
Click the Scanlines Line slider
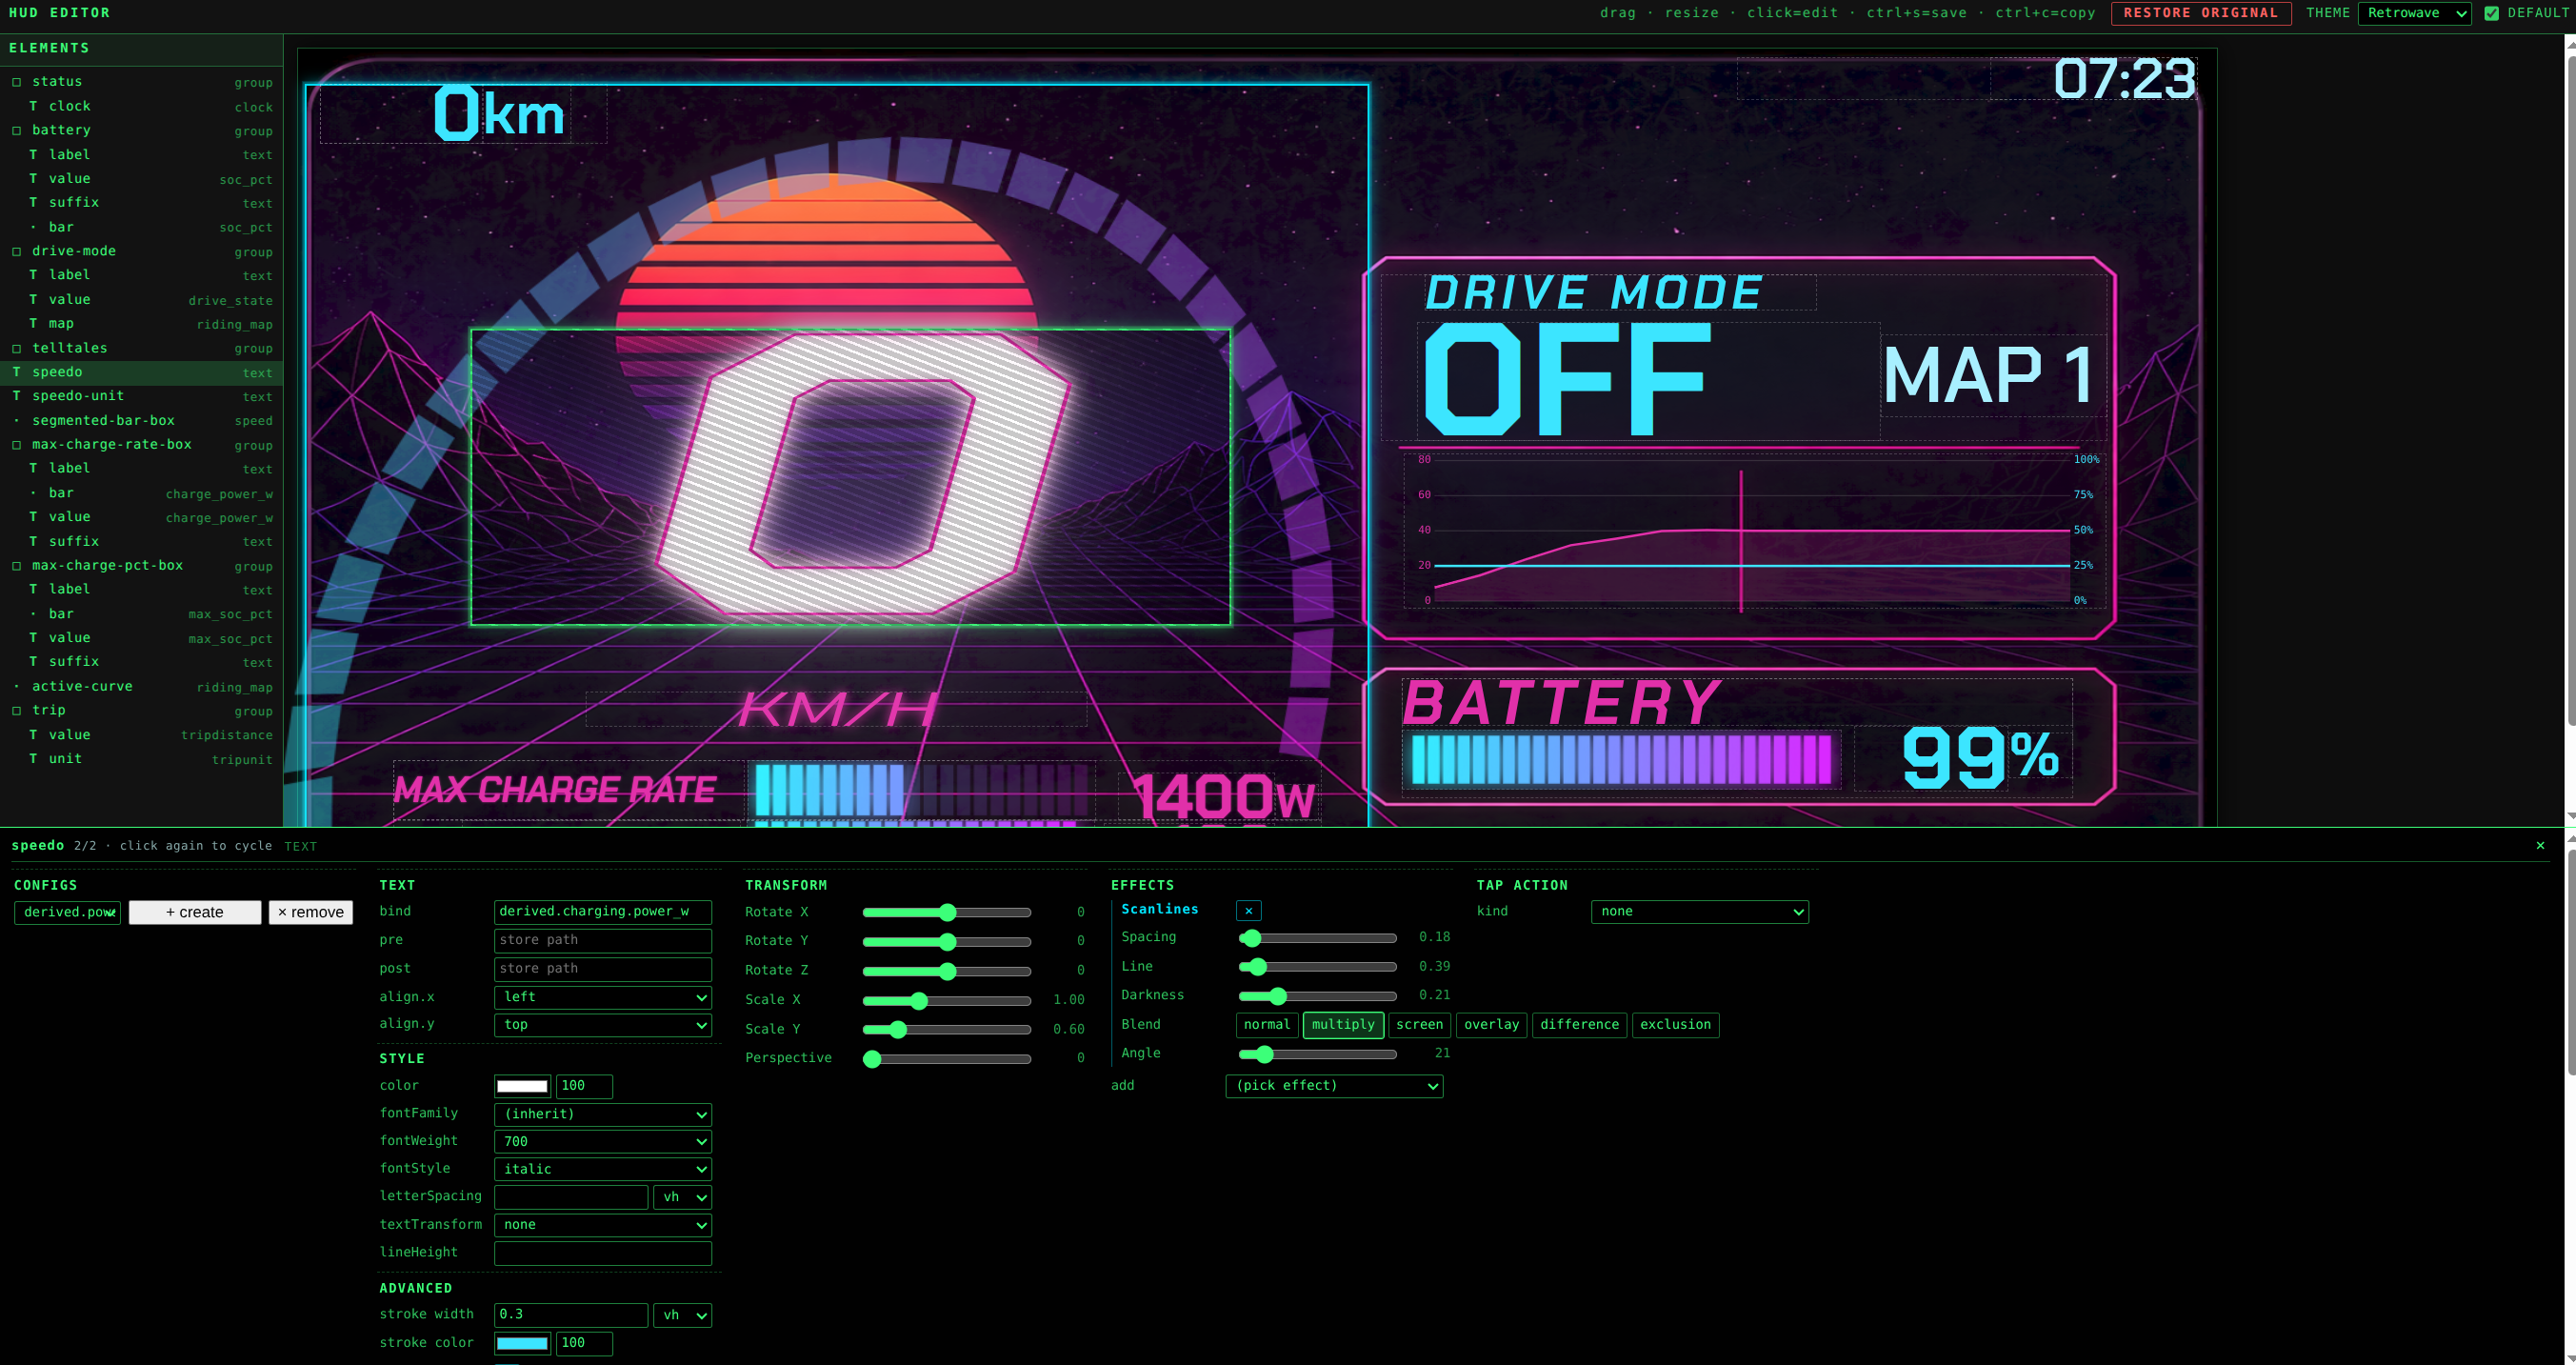1317,967
